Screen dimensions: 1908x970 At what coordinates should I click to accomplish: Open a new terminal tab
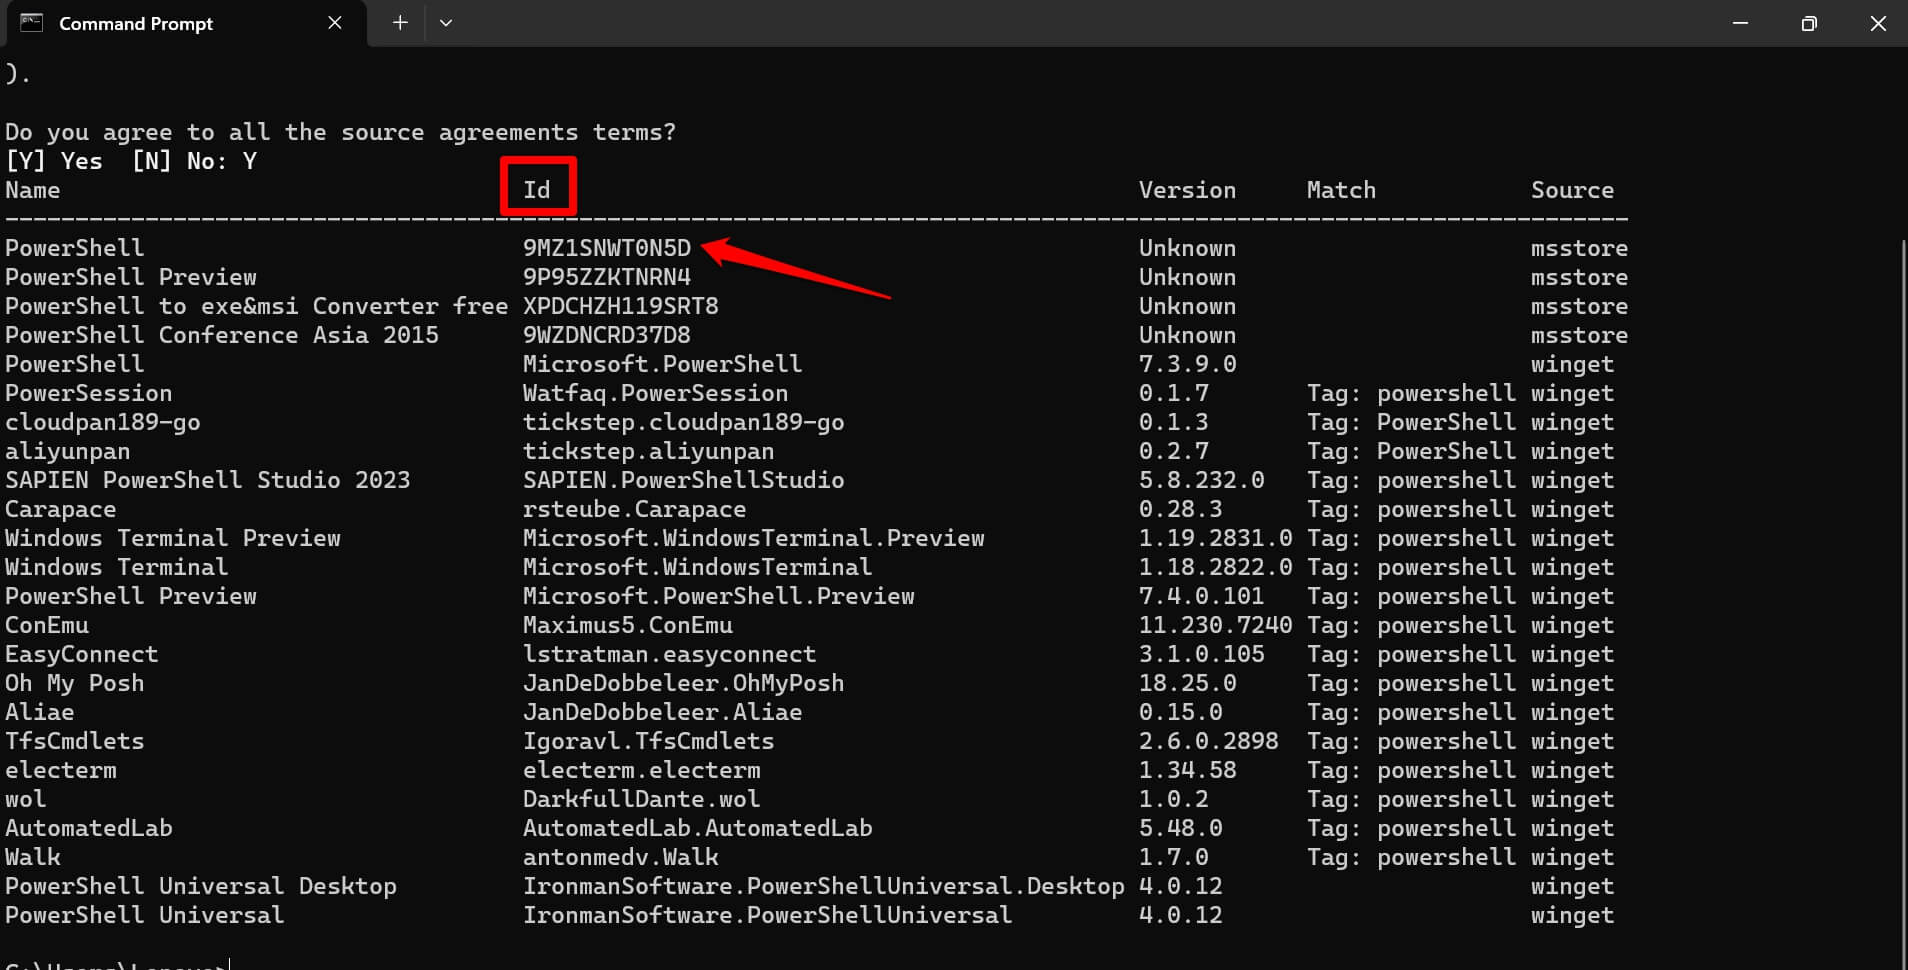pyautogui.click(x=400, y=23)
